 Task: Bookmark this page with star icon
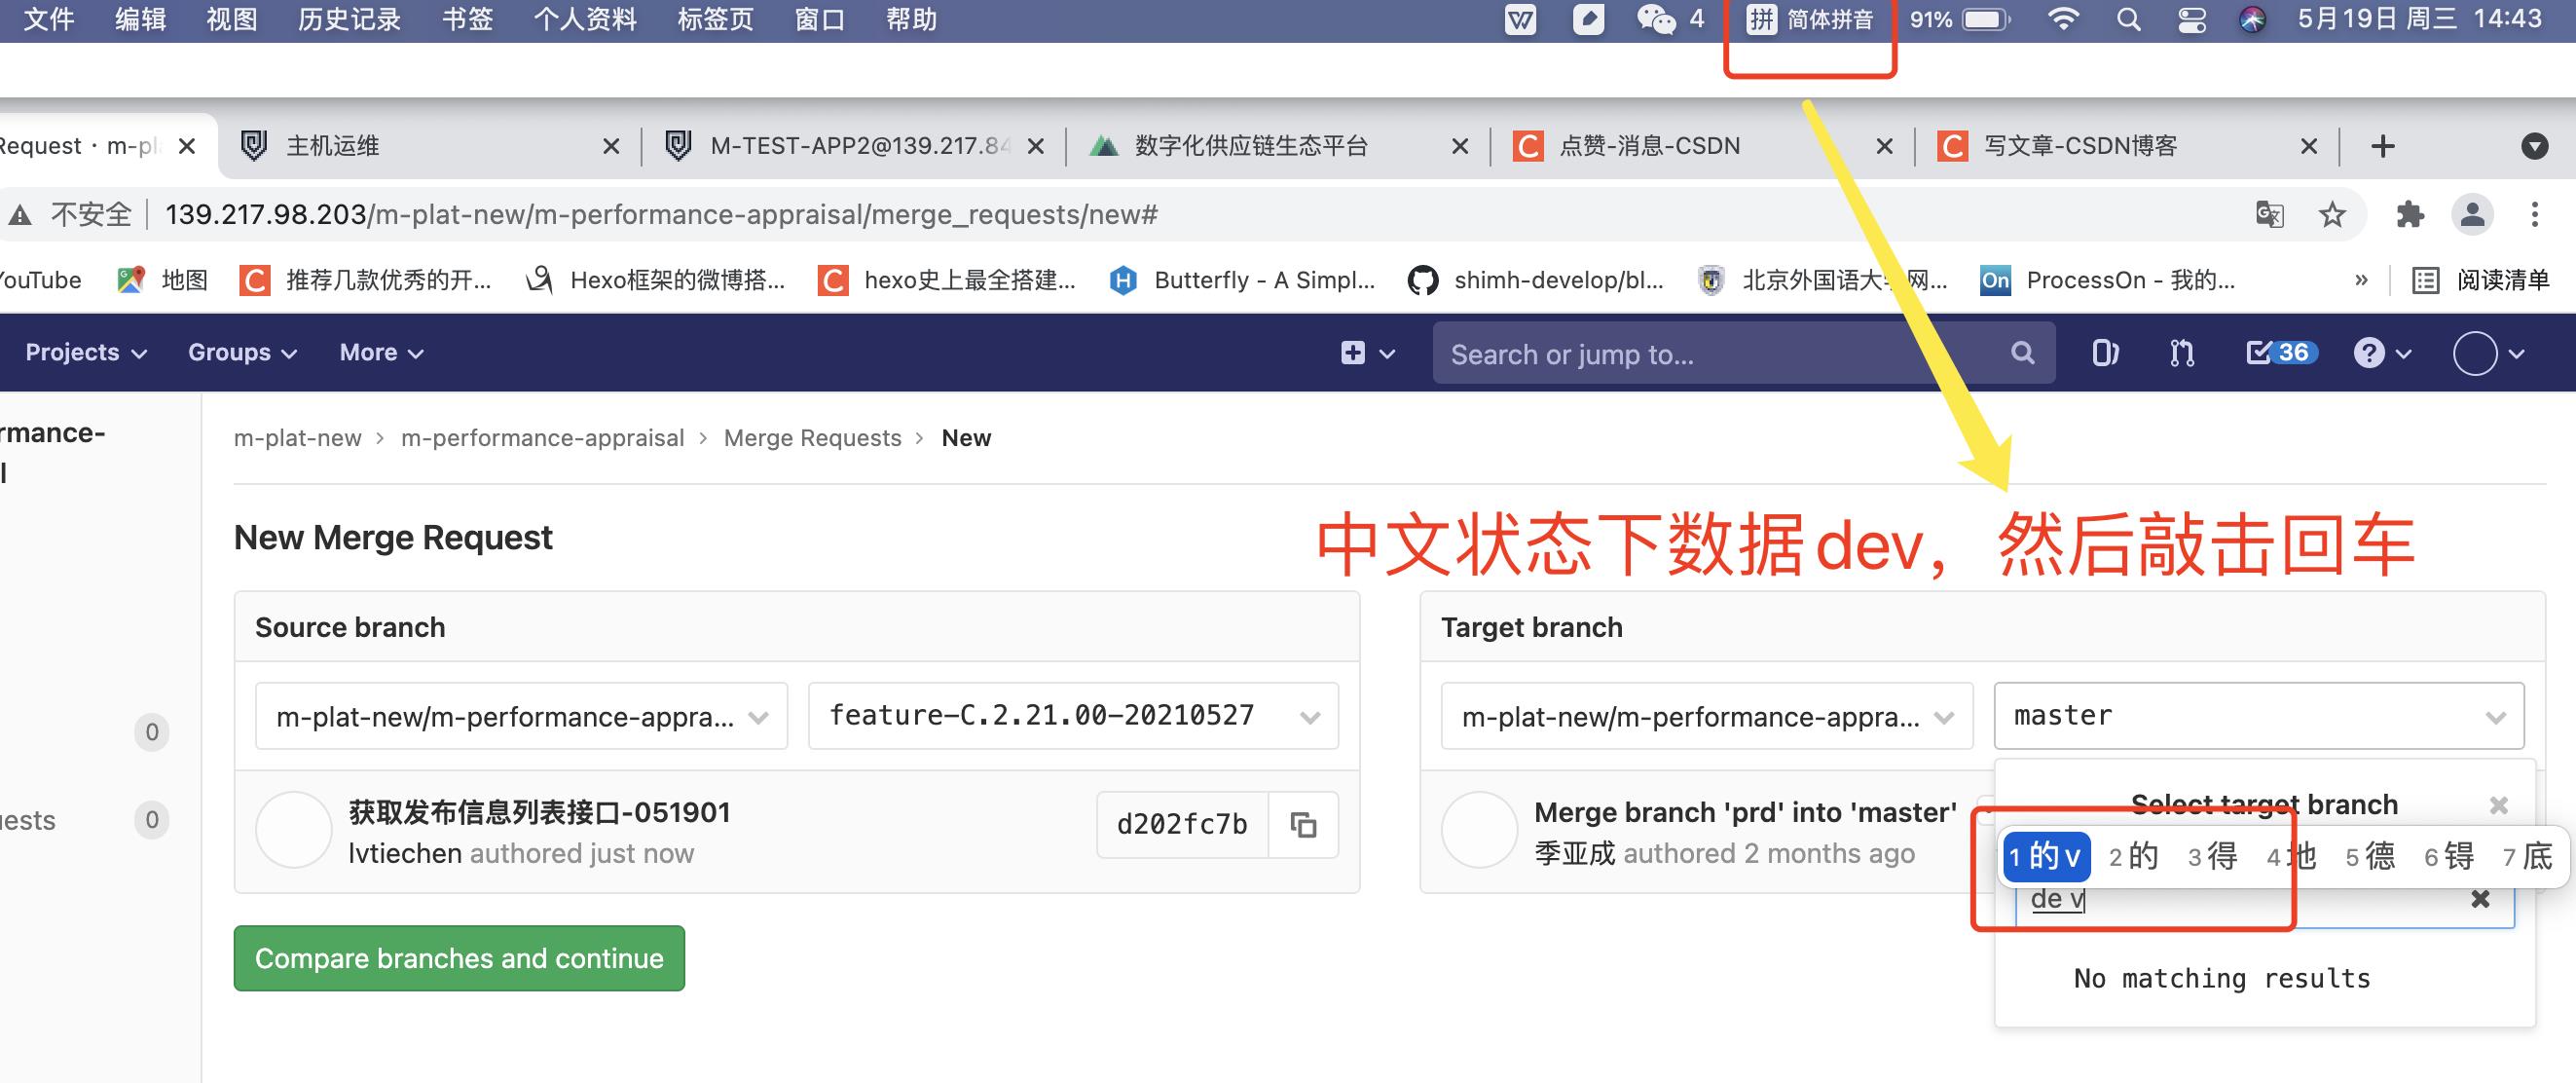tap(2332, 214)
